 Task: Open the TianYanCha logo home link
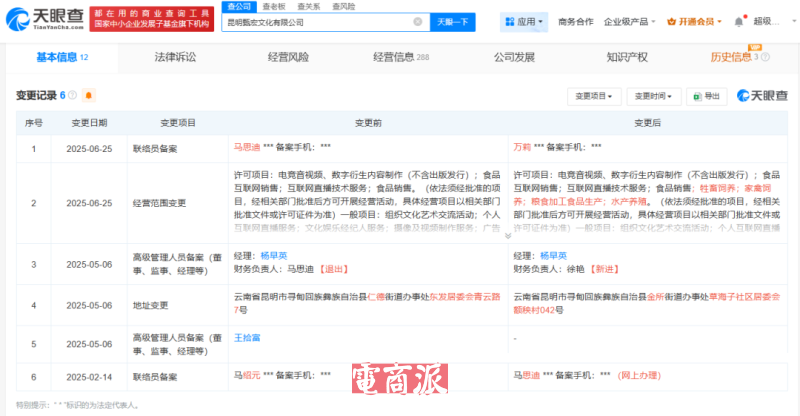(x=45, y=19)
